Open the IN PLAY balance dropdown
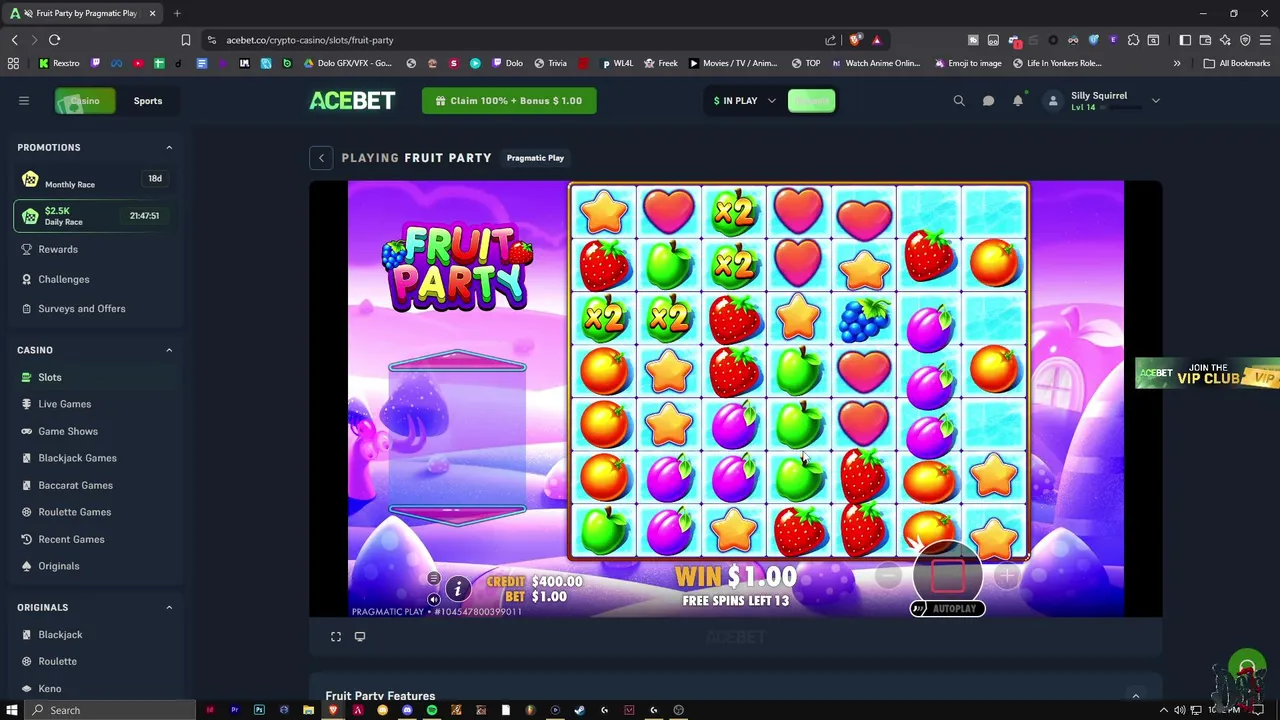1280x720 pixels. click(x=744, y=100)
